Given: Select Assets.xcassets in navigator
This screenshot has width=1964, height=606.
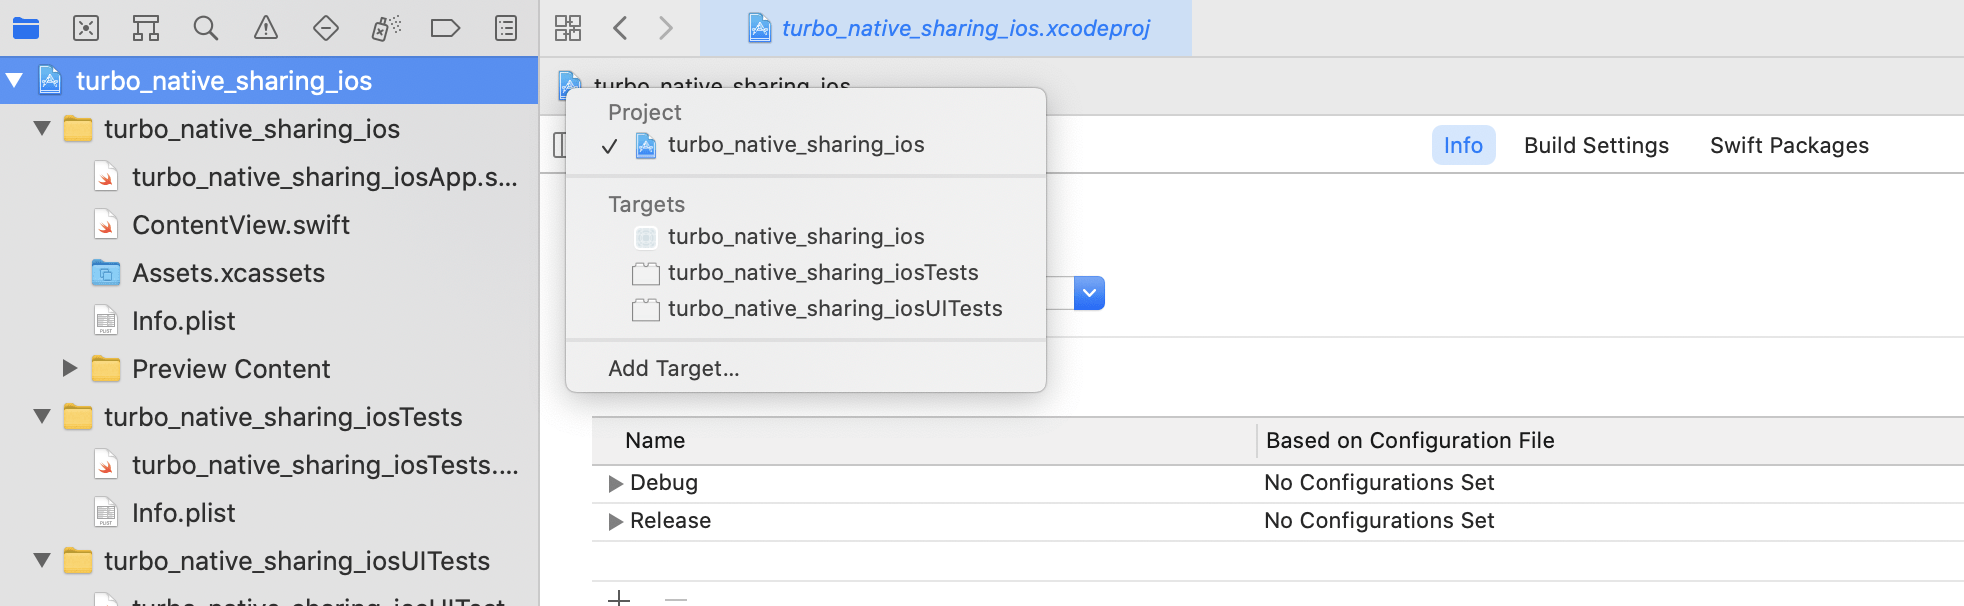Looking at the screenshot, I should [269, 273].
